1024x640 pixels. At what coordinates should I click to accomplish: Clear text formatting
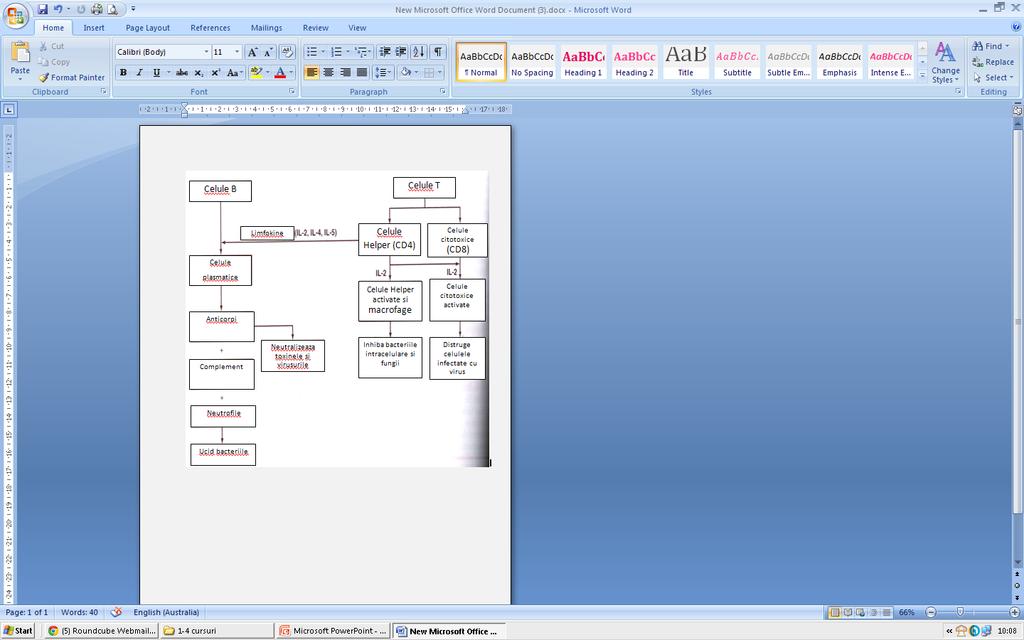(287, 52)
